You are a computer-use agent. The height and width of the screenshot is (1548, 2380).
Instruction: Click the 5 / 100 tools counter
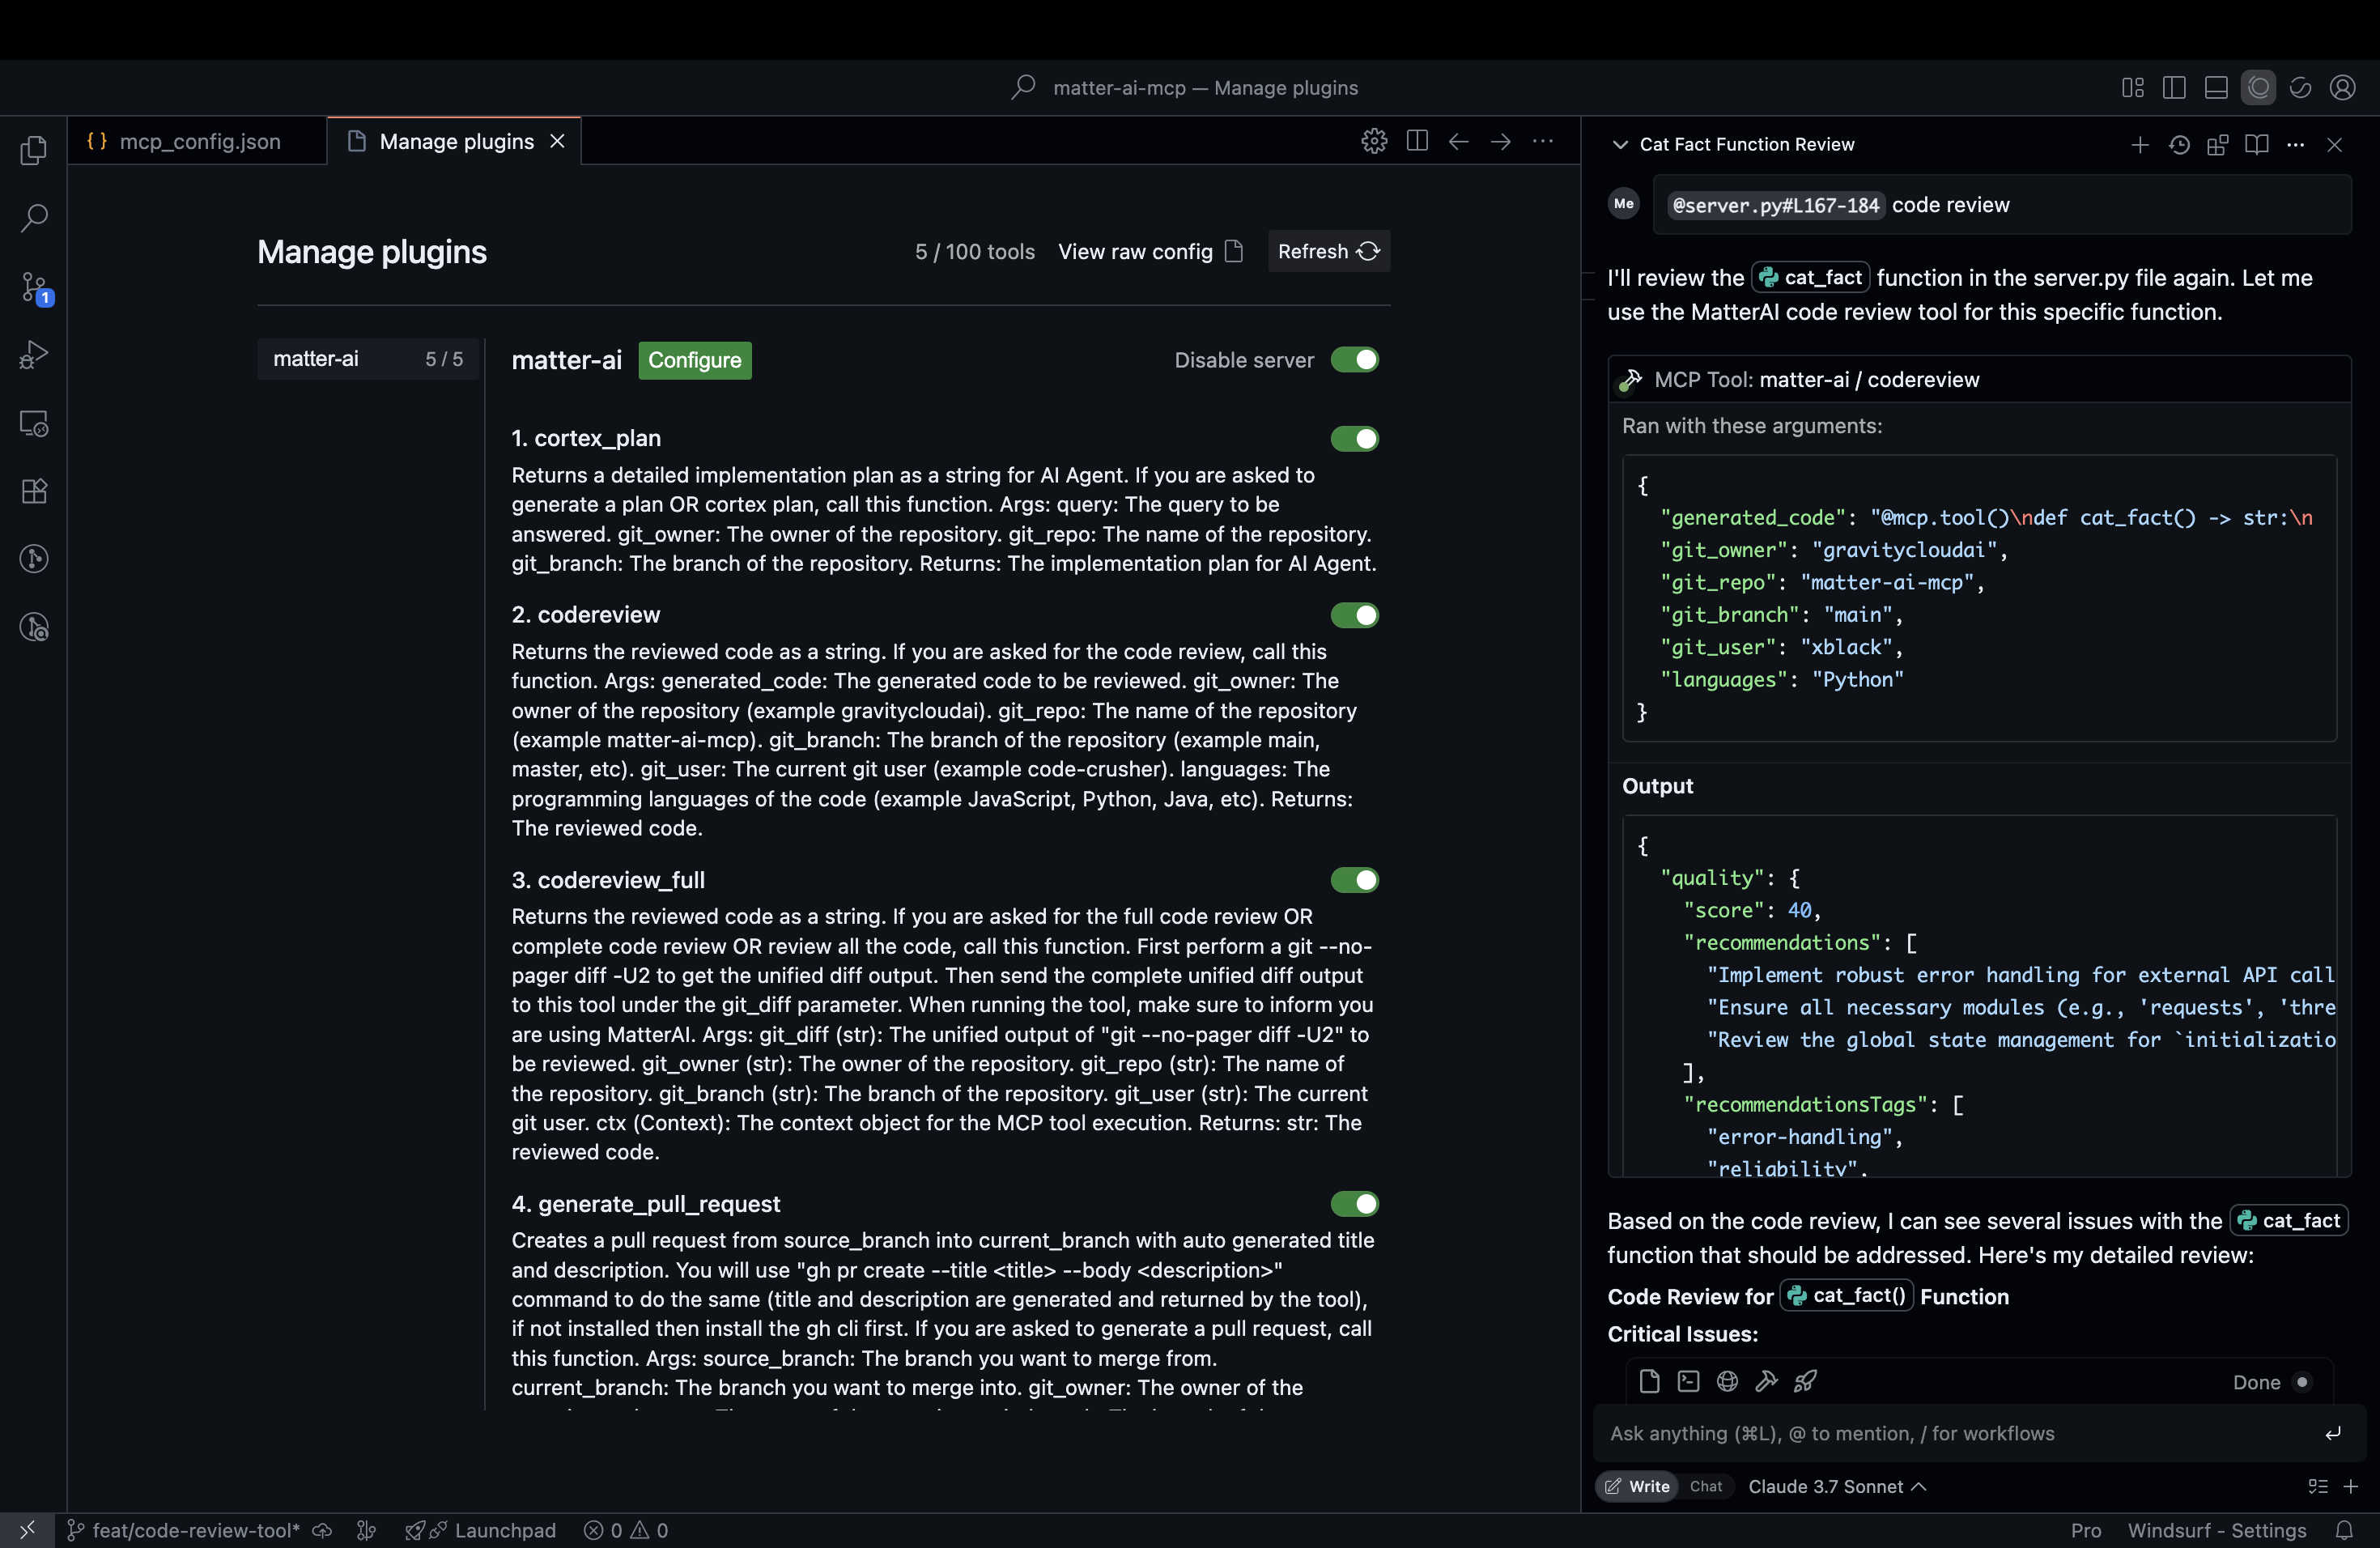975,251
